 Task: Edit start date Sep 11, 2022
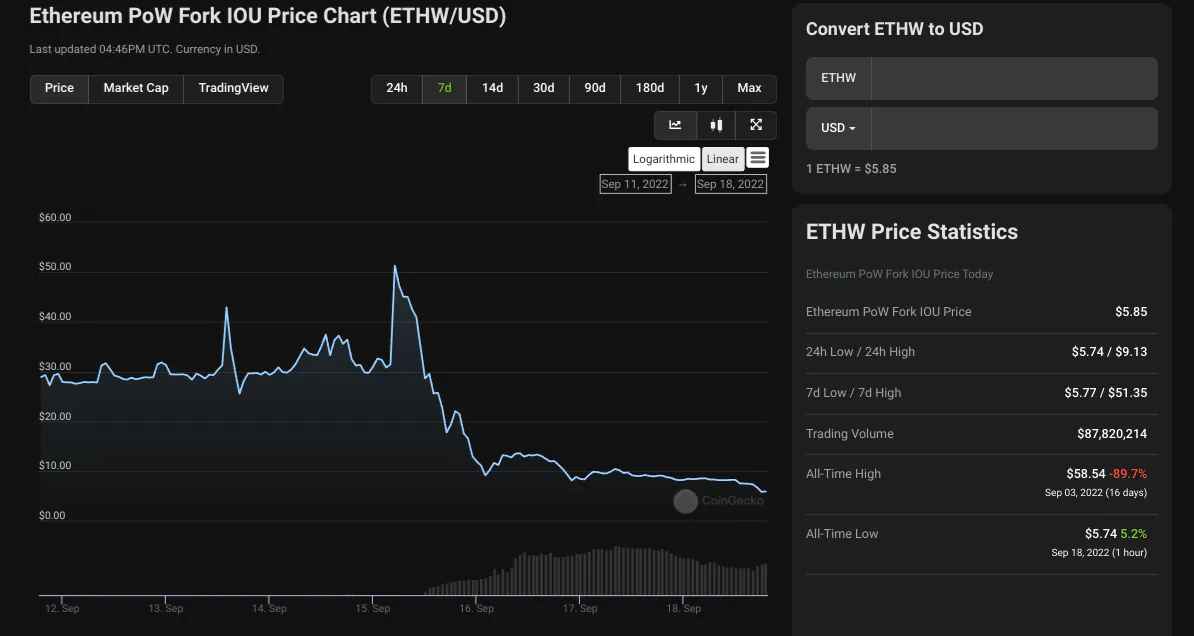635,184
